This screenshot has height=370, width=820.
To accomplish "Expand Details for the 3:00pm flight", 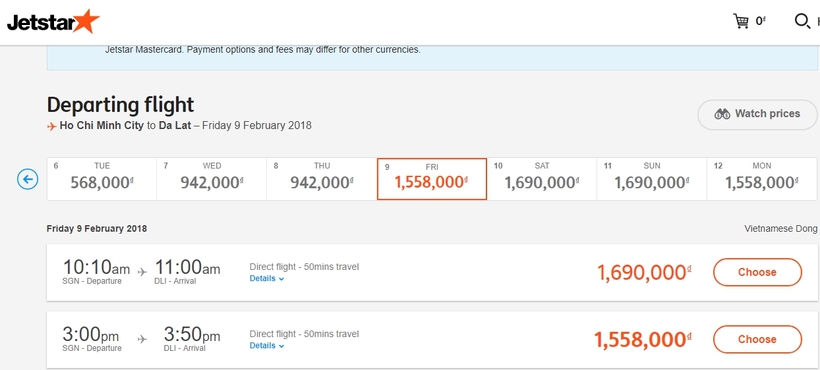I will 267,345.
